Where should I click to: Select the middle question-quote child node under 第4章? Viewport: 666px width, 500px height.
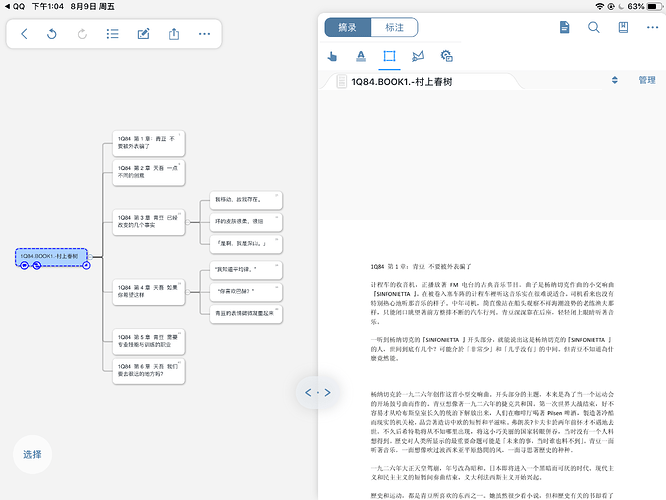tap(246, 292)
